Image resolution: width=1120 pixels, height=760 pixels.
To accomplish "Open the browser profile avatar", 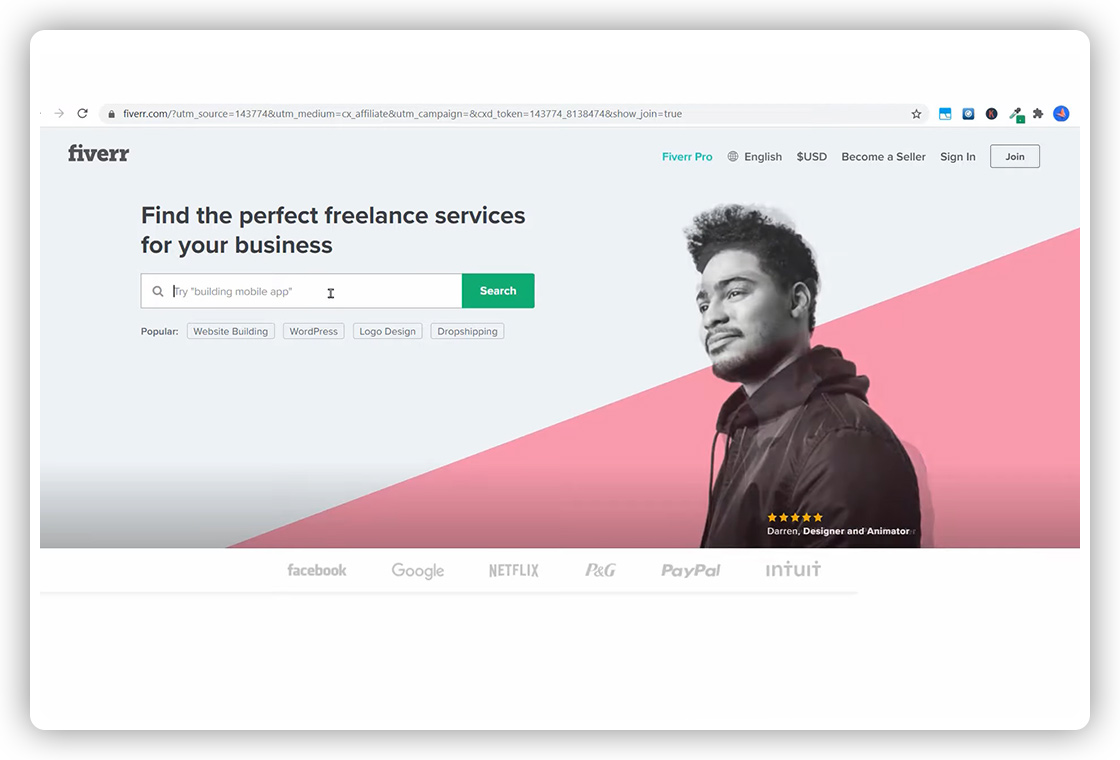I will tap(1061, 114).
